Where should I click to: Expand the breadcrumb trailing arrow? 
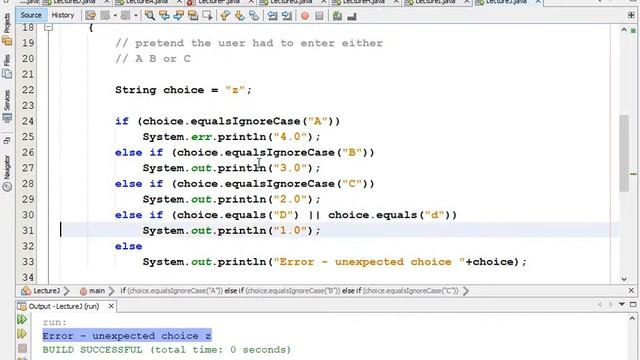466,291
